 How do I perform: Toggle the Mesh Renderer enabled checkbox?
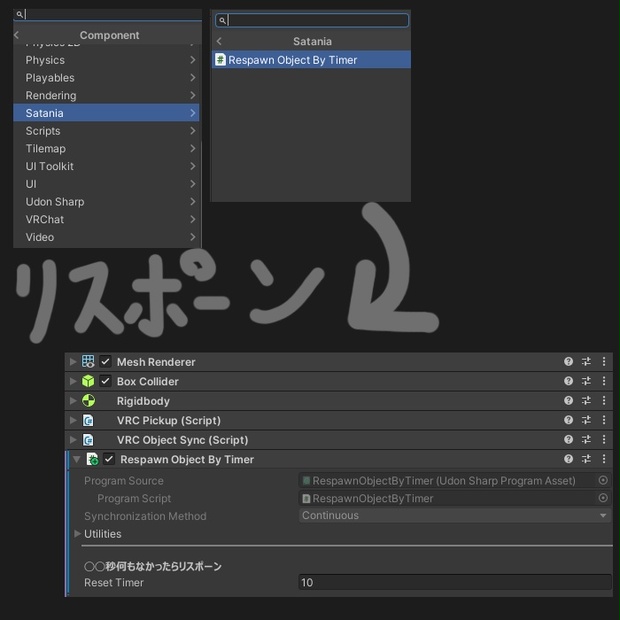click(x=105, y=361)
